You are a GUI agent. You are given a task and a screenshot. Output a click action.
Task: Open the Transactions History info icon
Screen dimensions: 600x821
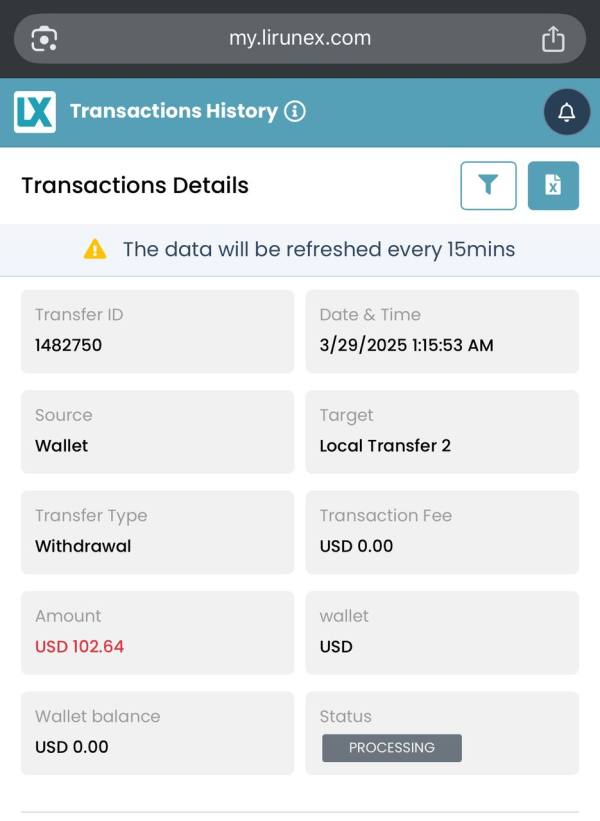click(294, 111)
